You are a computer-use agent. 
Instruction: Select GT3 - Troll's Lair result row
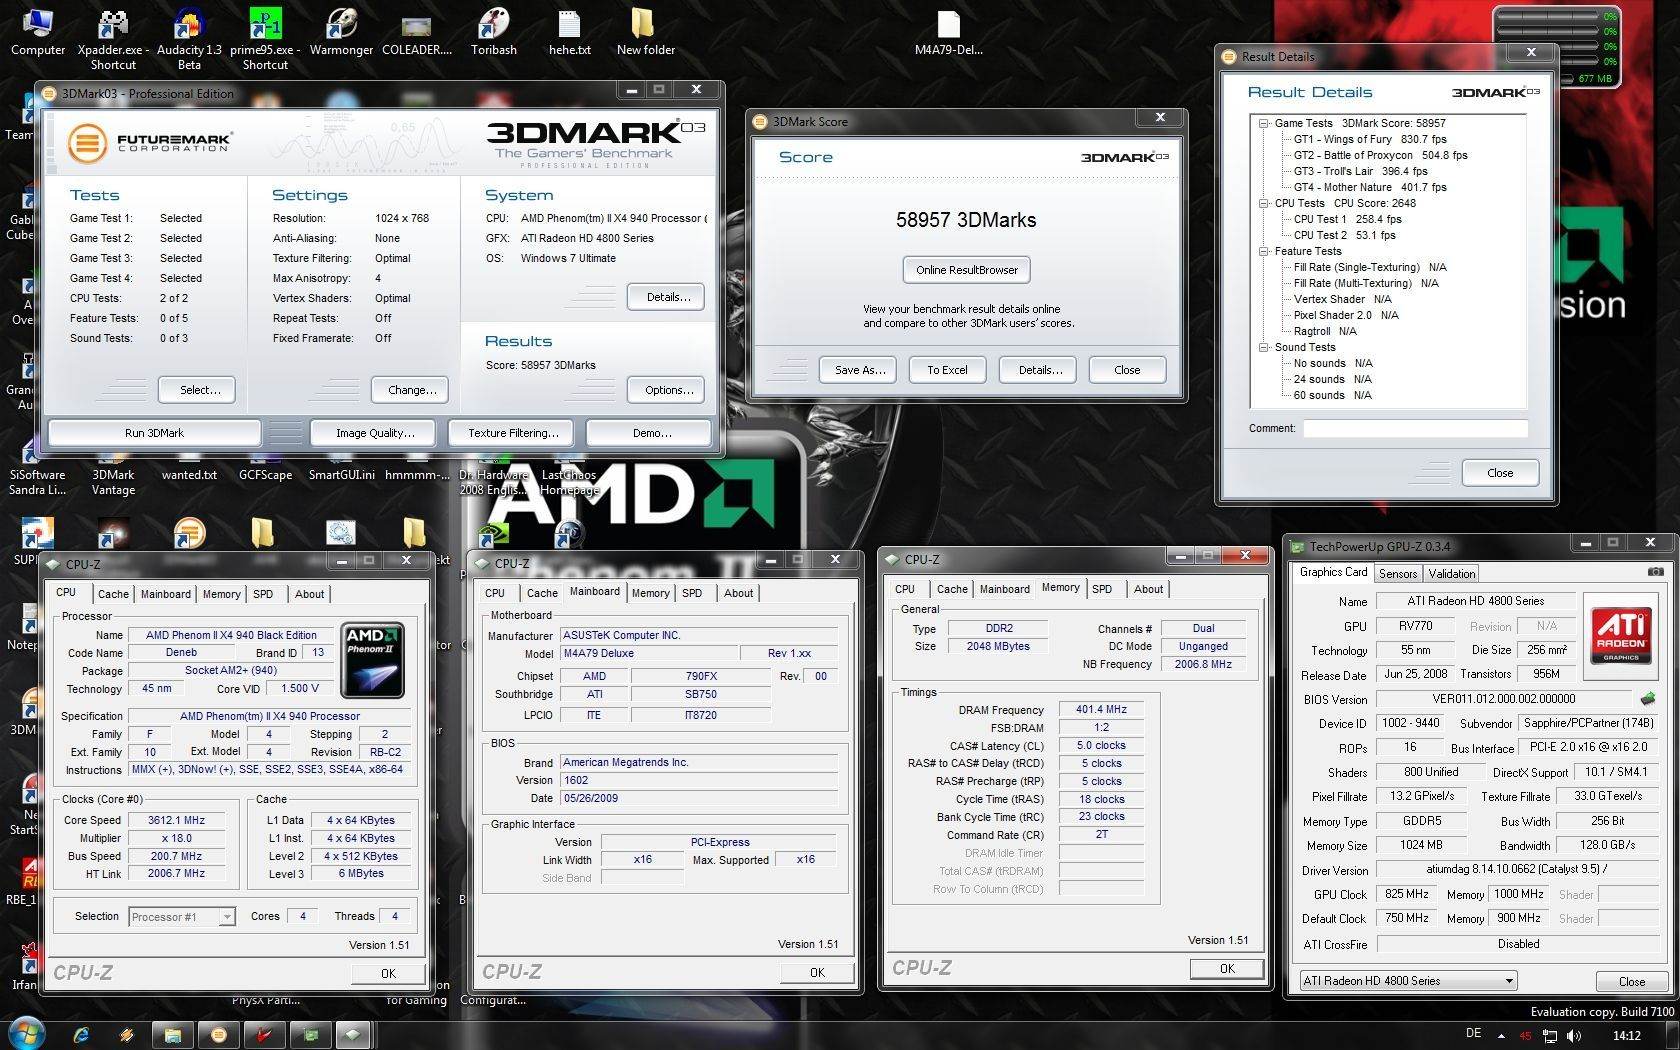coord(1360,171)
